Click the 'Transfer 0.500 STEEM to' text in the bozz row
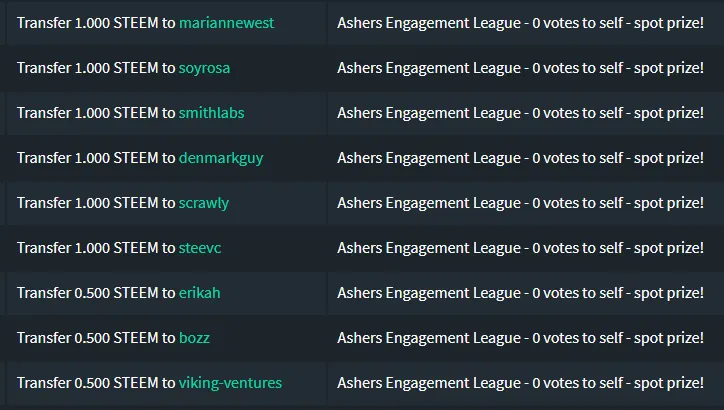724x410 pixels. (x=96, y=338)
